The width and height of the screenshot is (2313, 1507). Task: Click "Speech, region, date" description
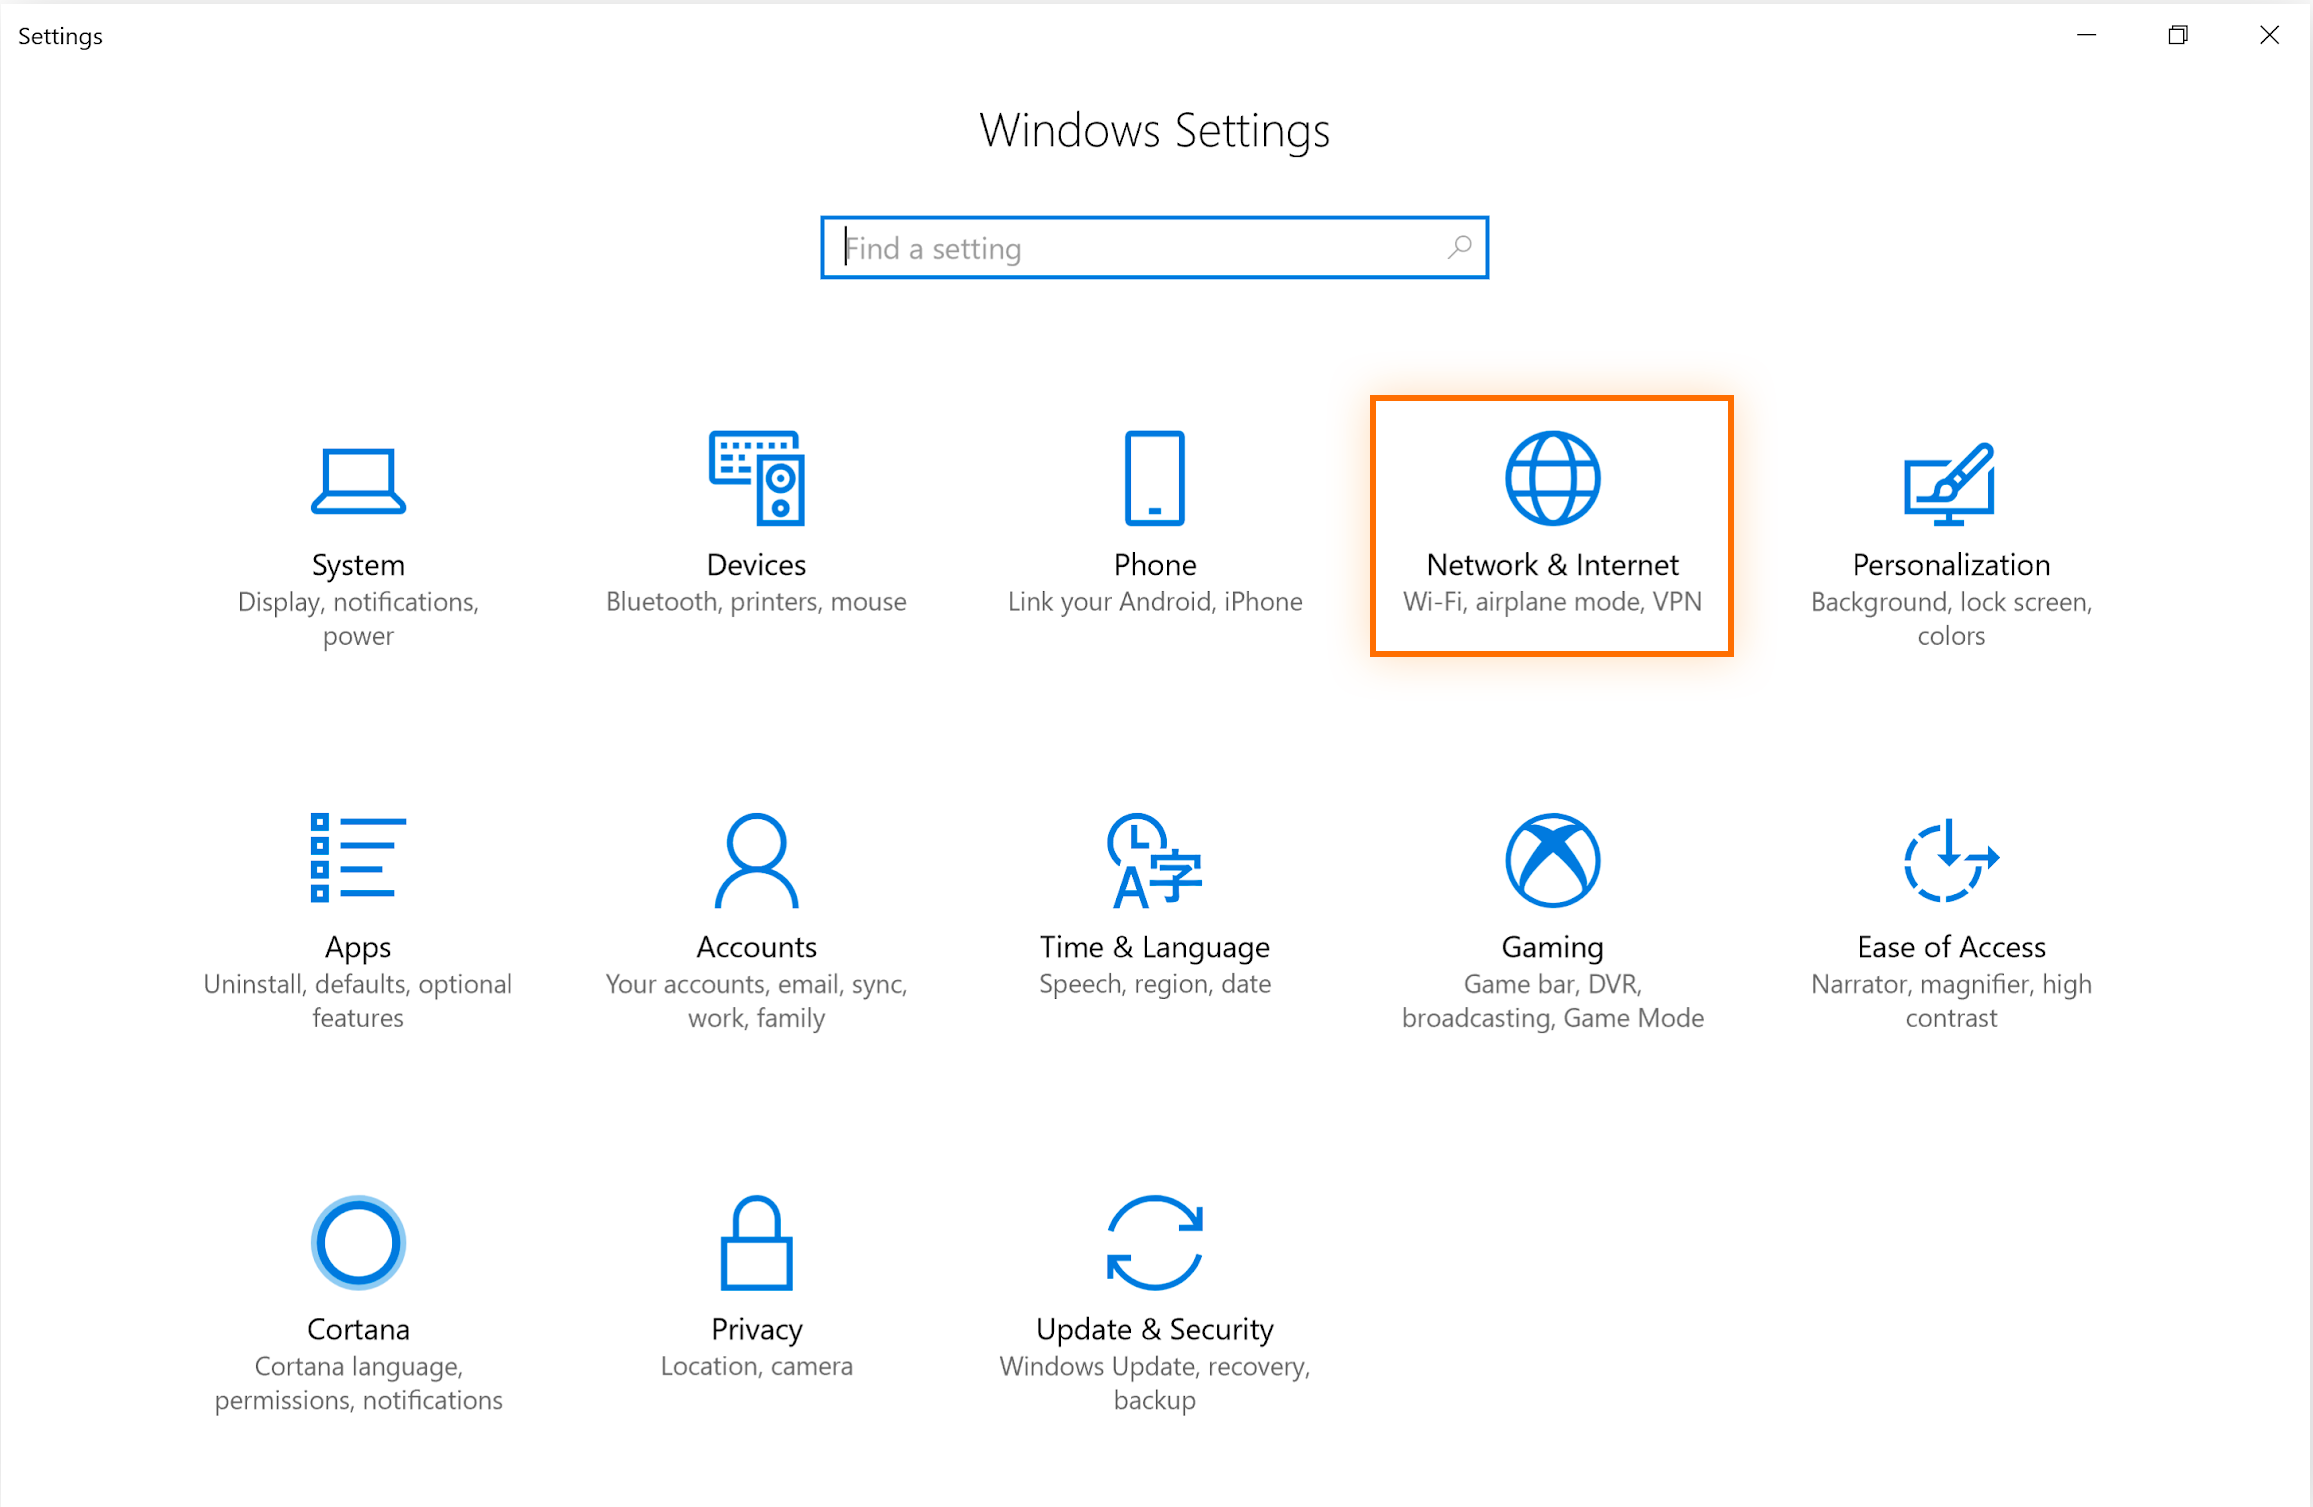point(1155,984)
